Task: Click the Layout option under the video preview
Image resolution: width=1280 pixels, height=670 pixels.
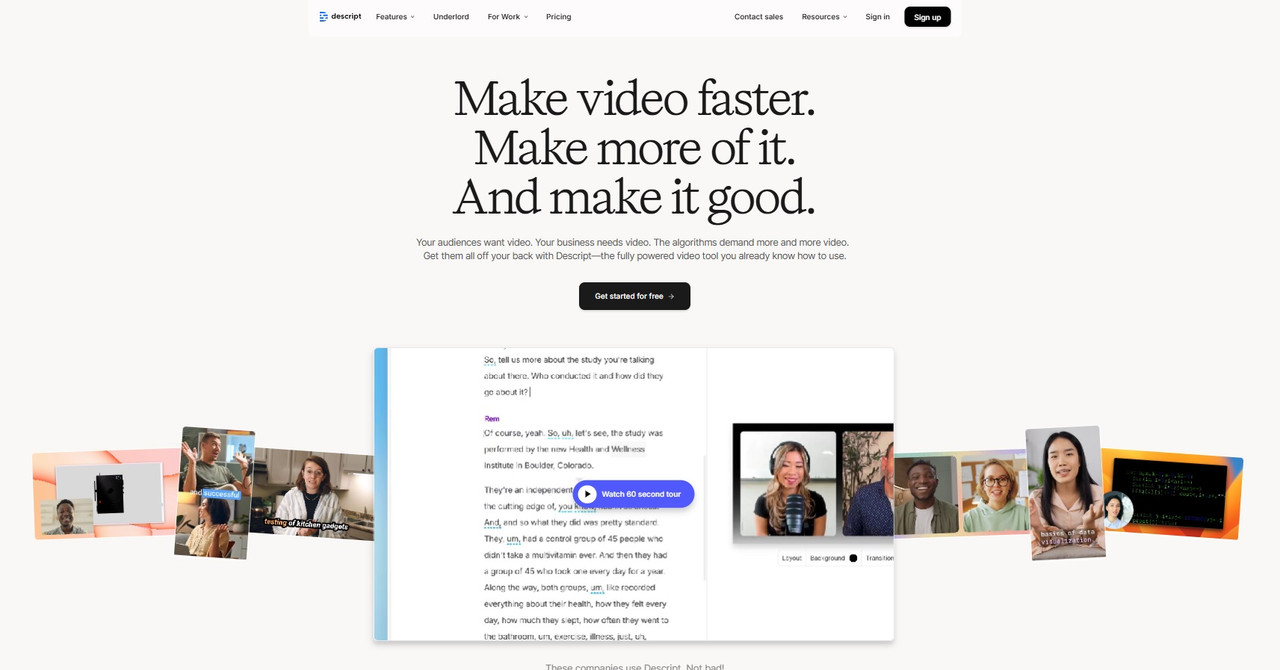Action: [792, 558]
